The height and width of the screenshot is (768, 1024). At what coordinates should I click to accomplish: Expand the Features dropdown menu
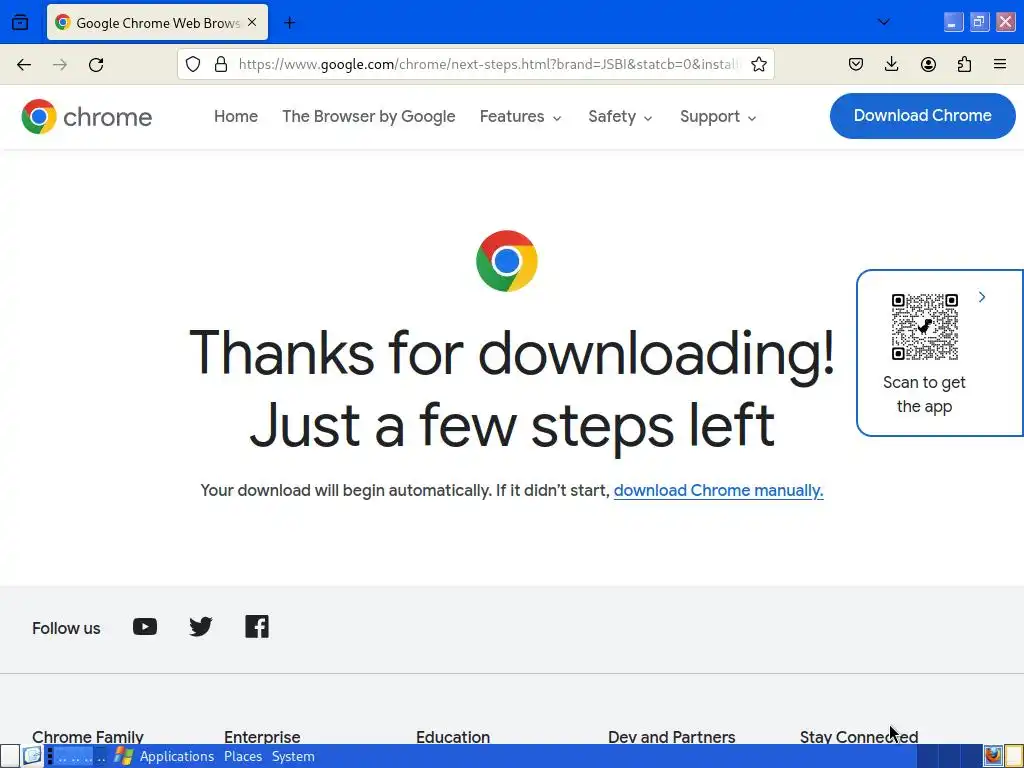point(520,116)
